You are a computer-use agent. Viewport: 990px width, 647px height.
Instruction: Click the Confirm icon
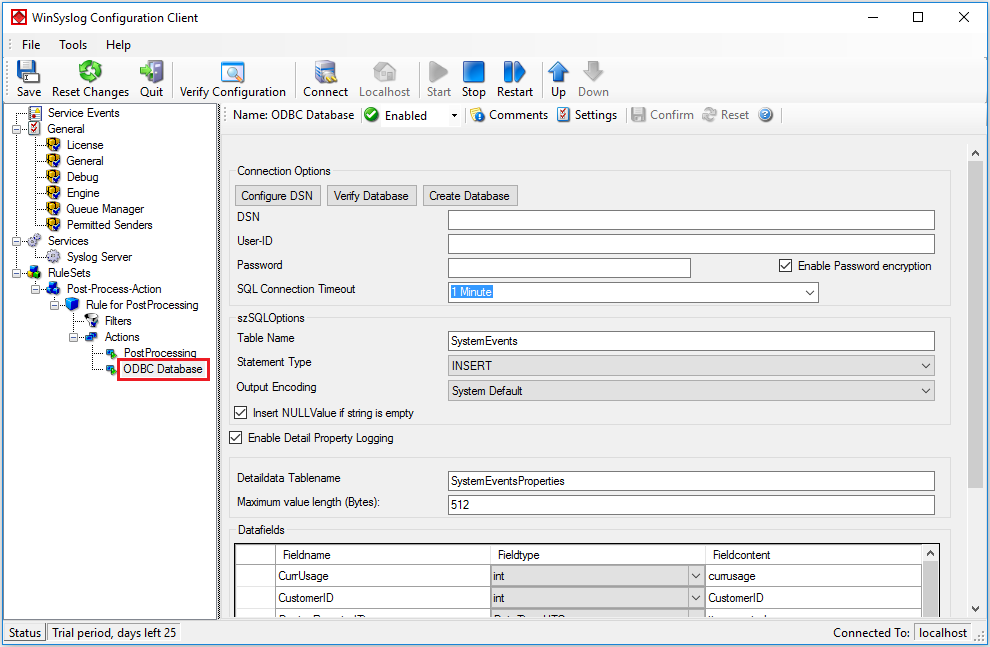pyautogui.click(x=638, y=115)
